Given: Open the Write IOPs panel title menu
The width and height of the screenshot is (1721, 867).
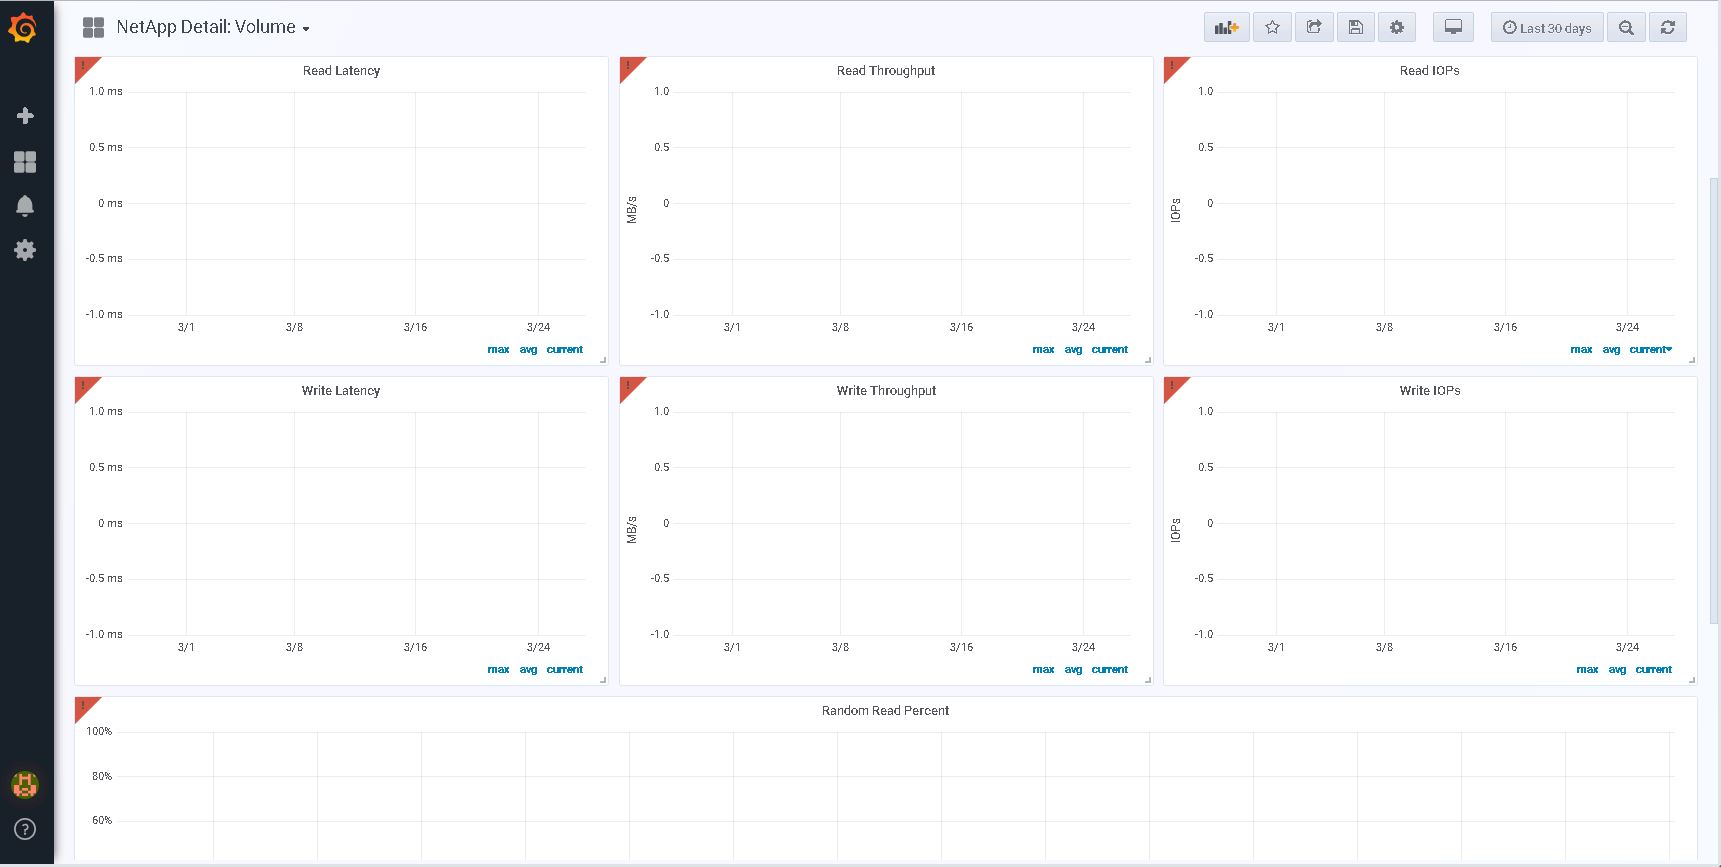Looking at the screenshot, I should click(1430, 391).
